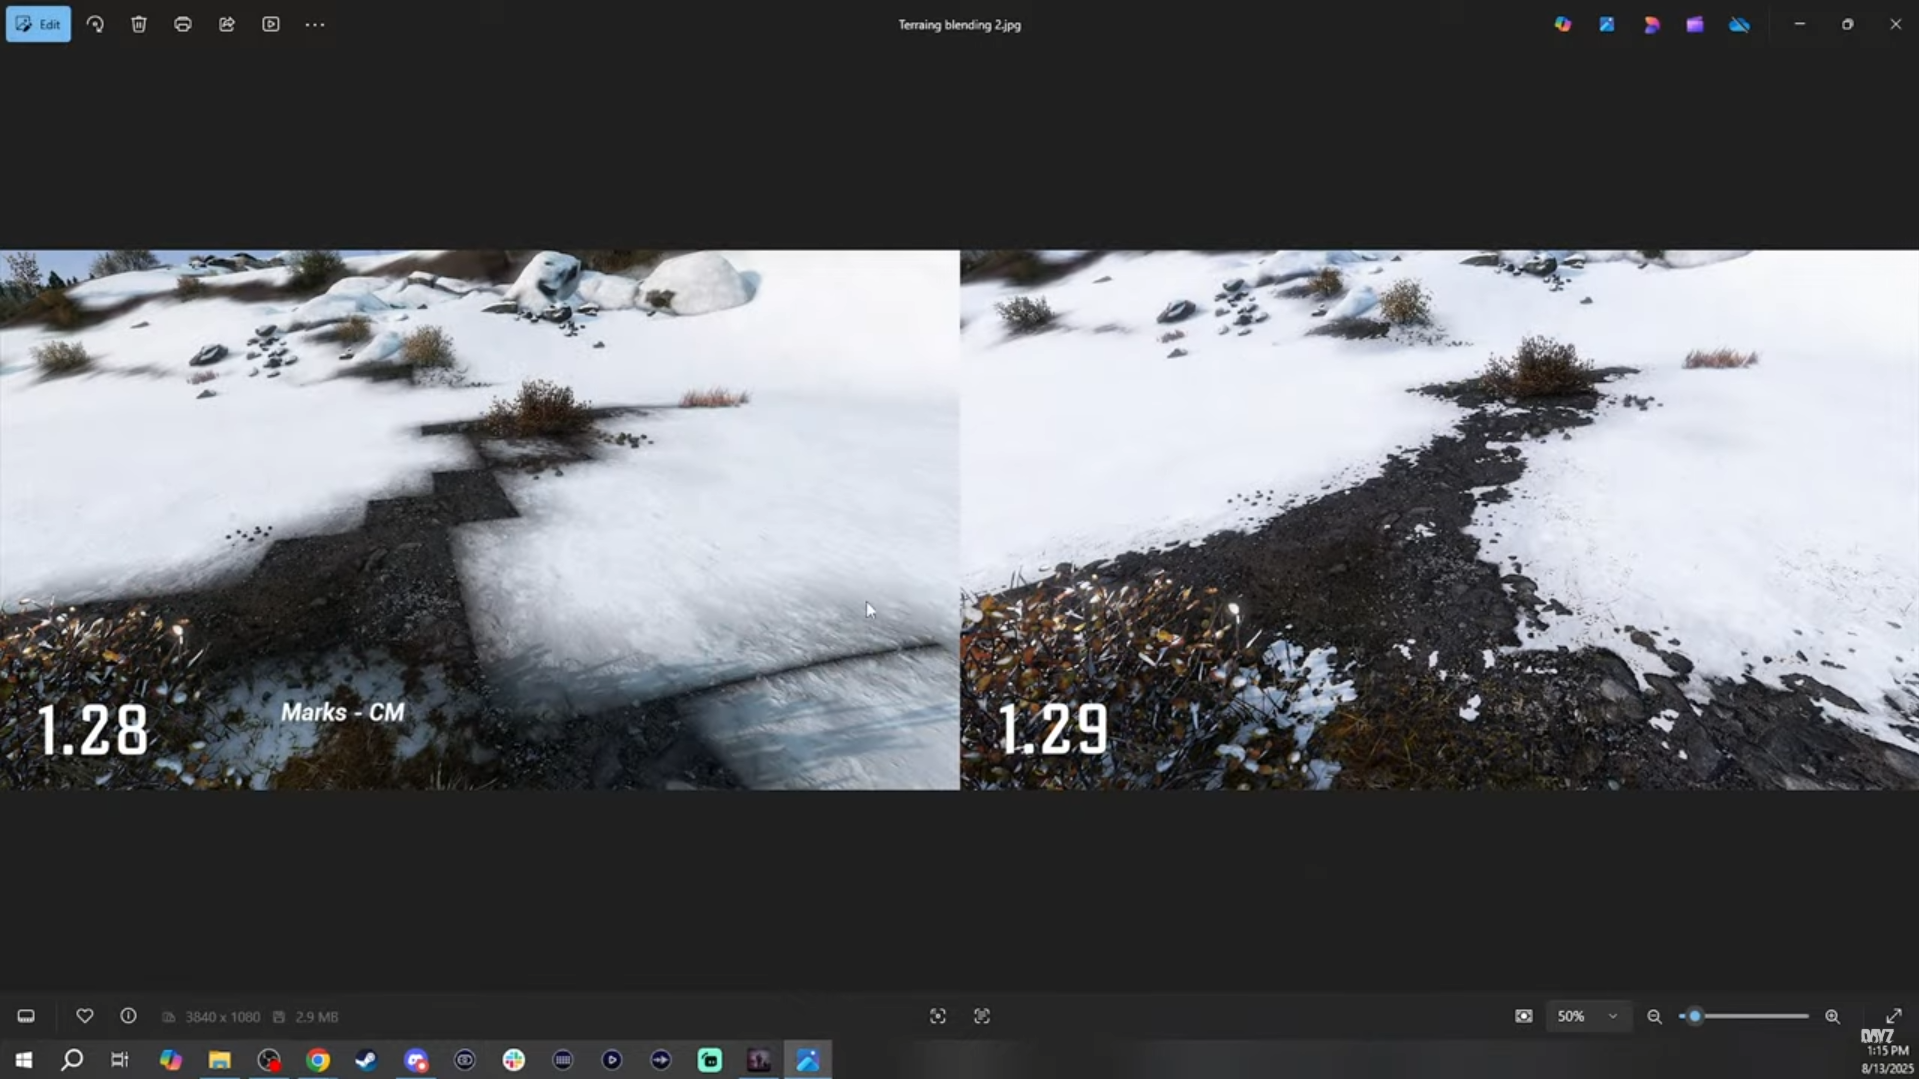1919x1079 pixels.
Task: Rotate the image using the rotate icon
Action: [x=95, y=24]
